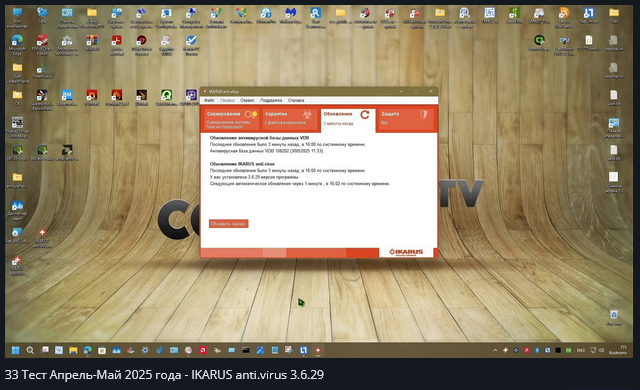Click the 'У вас установлена 3.6.29 версия программы' line
The width and height of the screenshot is (640, 390).
[x=254, y=177]
